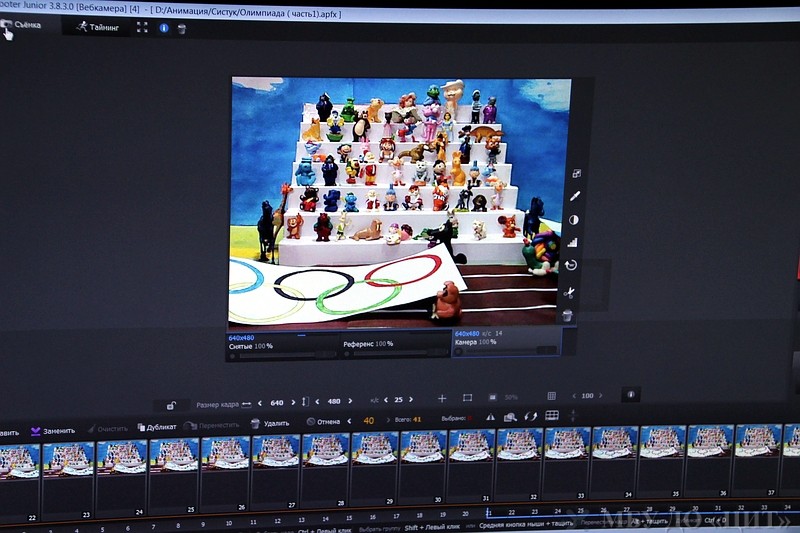This screenshot has height=533, width=800.
Task: Click the rotate counterclockwise icon
Action: coord(571,266)
